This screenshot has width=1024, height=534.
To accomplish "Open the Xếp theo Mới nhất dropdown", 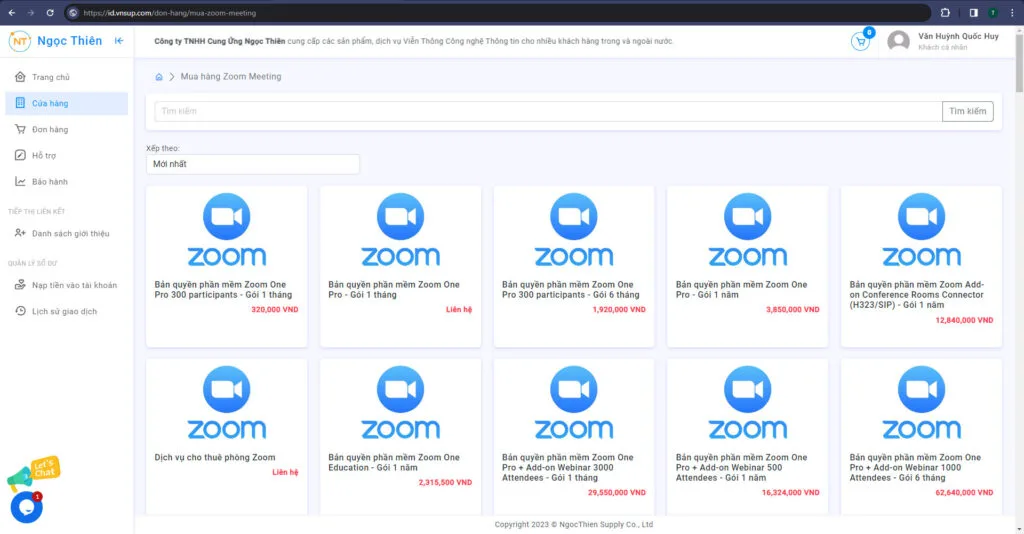I will tap(253, 164).
